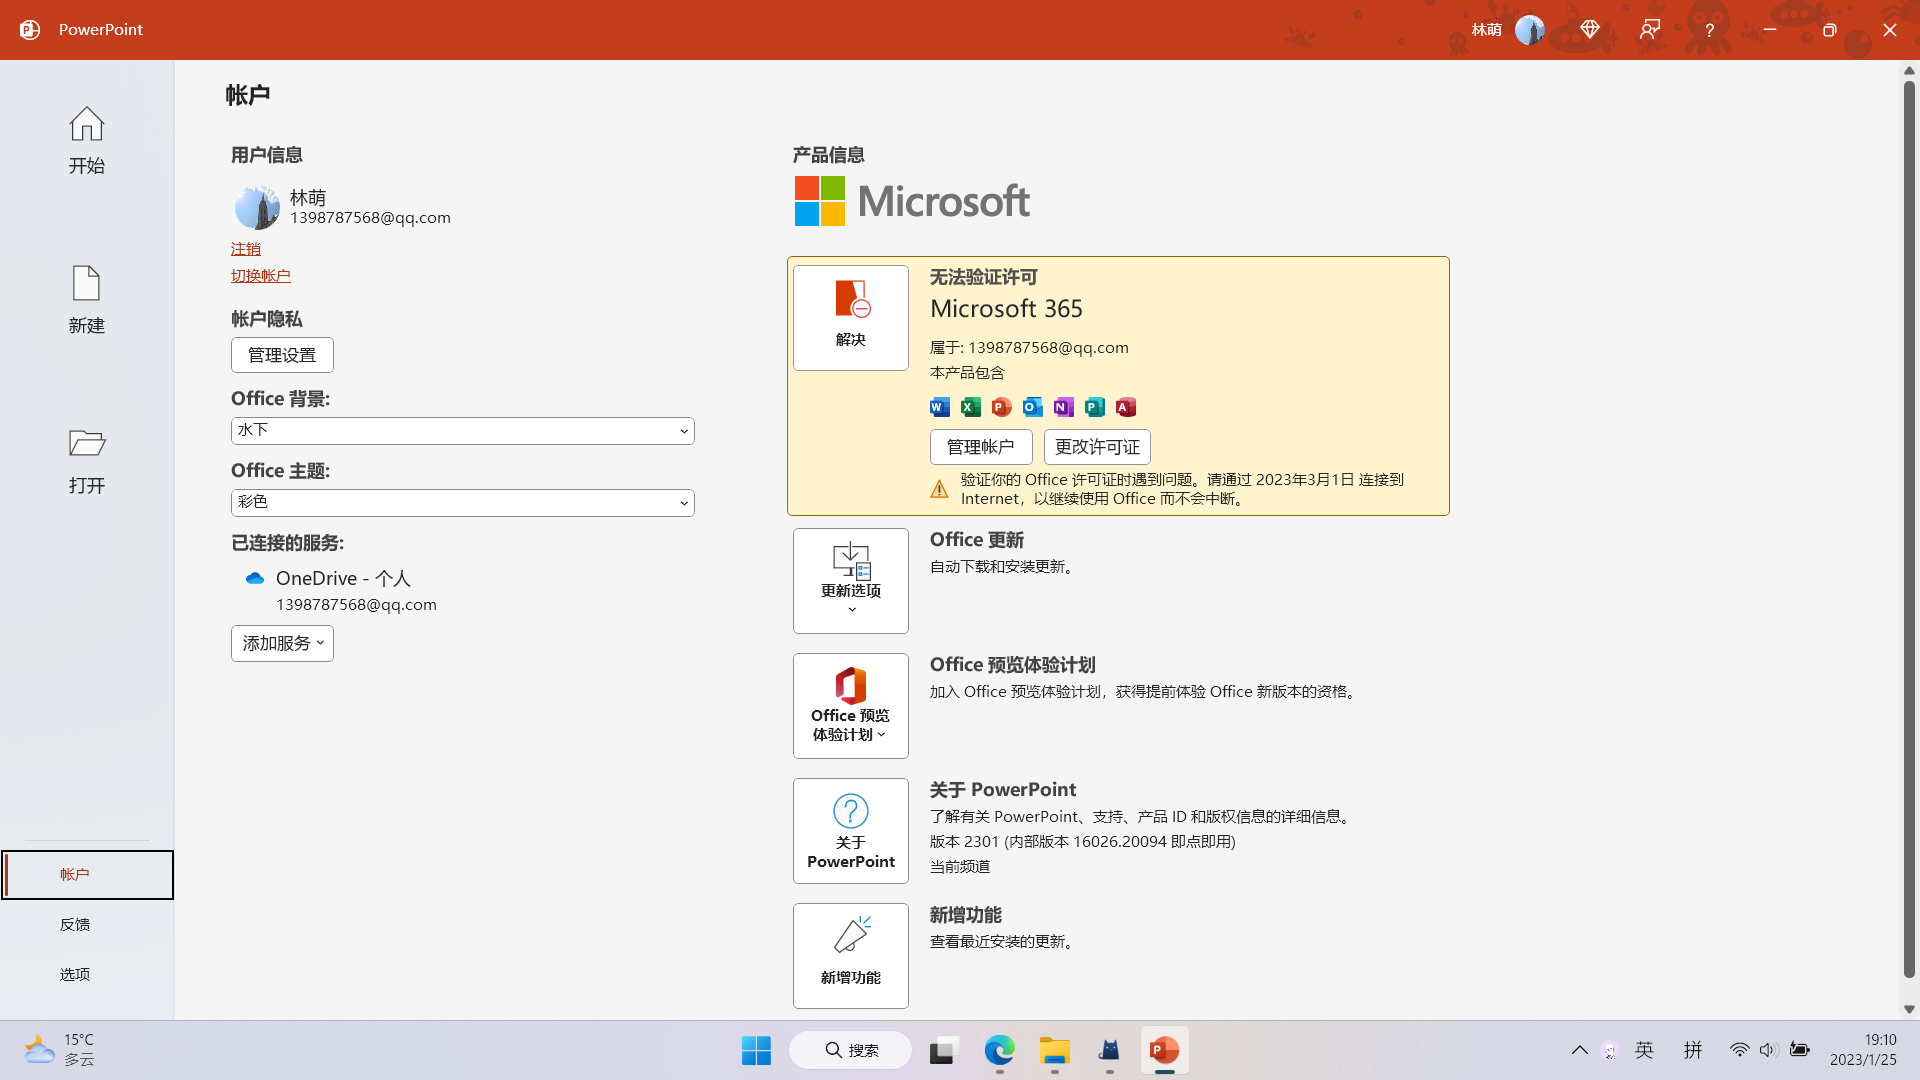Click the license warning triangle icon
1920x1080 pixels.
[x=939, y=489]
